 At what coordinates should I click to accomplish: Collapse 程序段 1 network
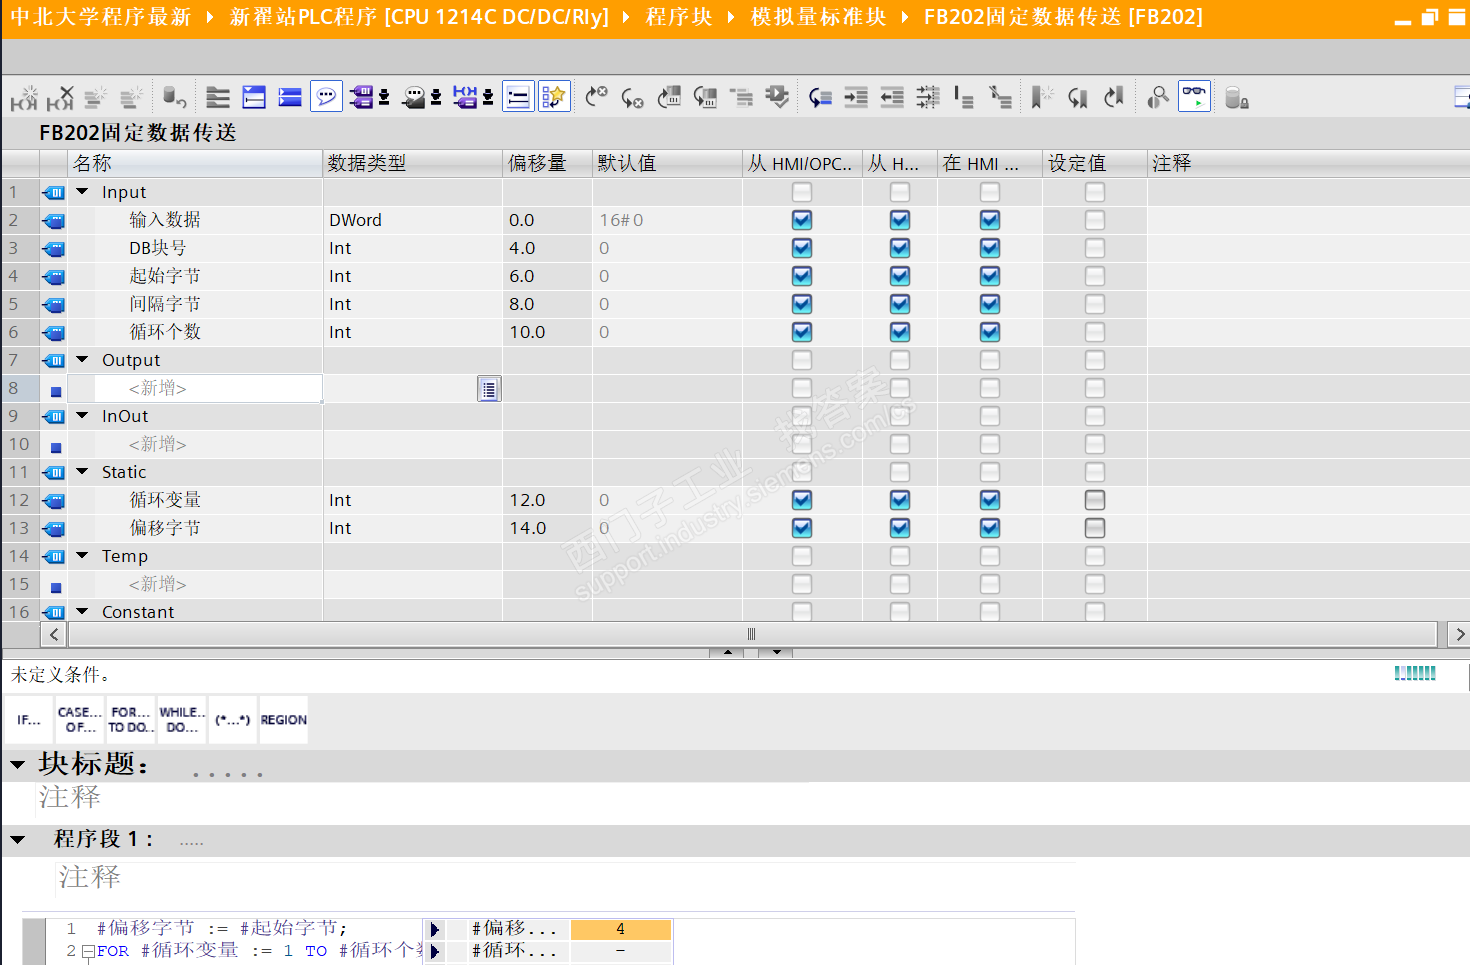(17, 840)
